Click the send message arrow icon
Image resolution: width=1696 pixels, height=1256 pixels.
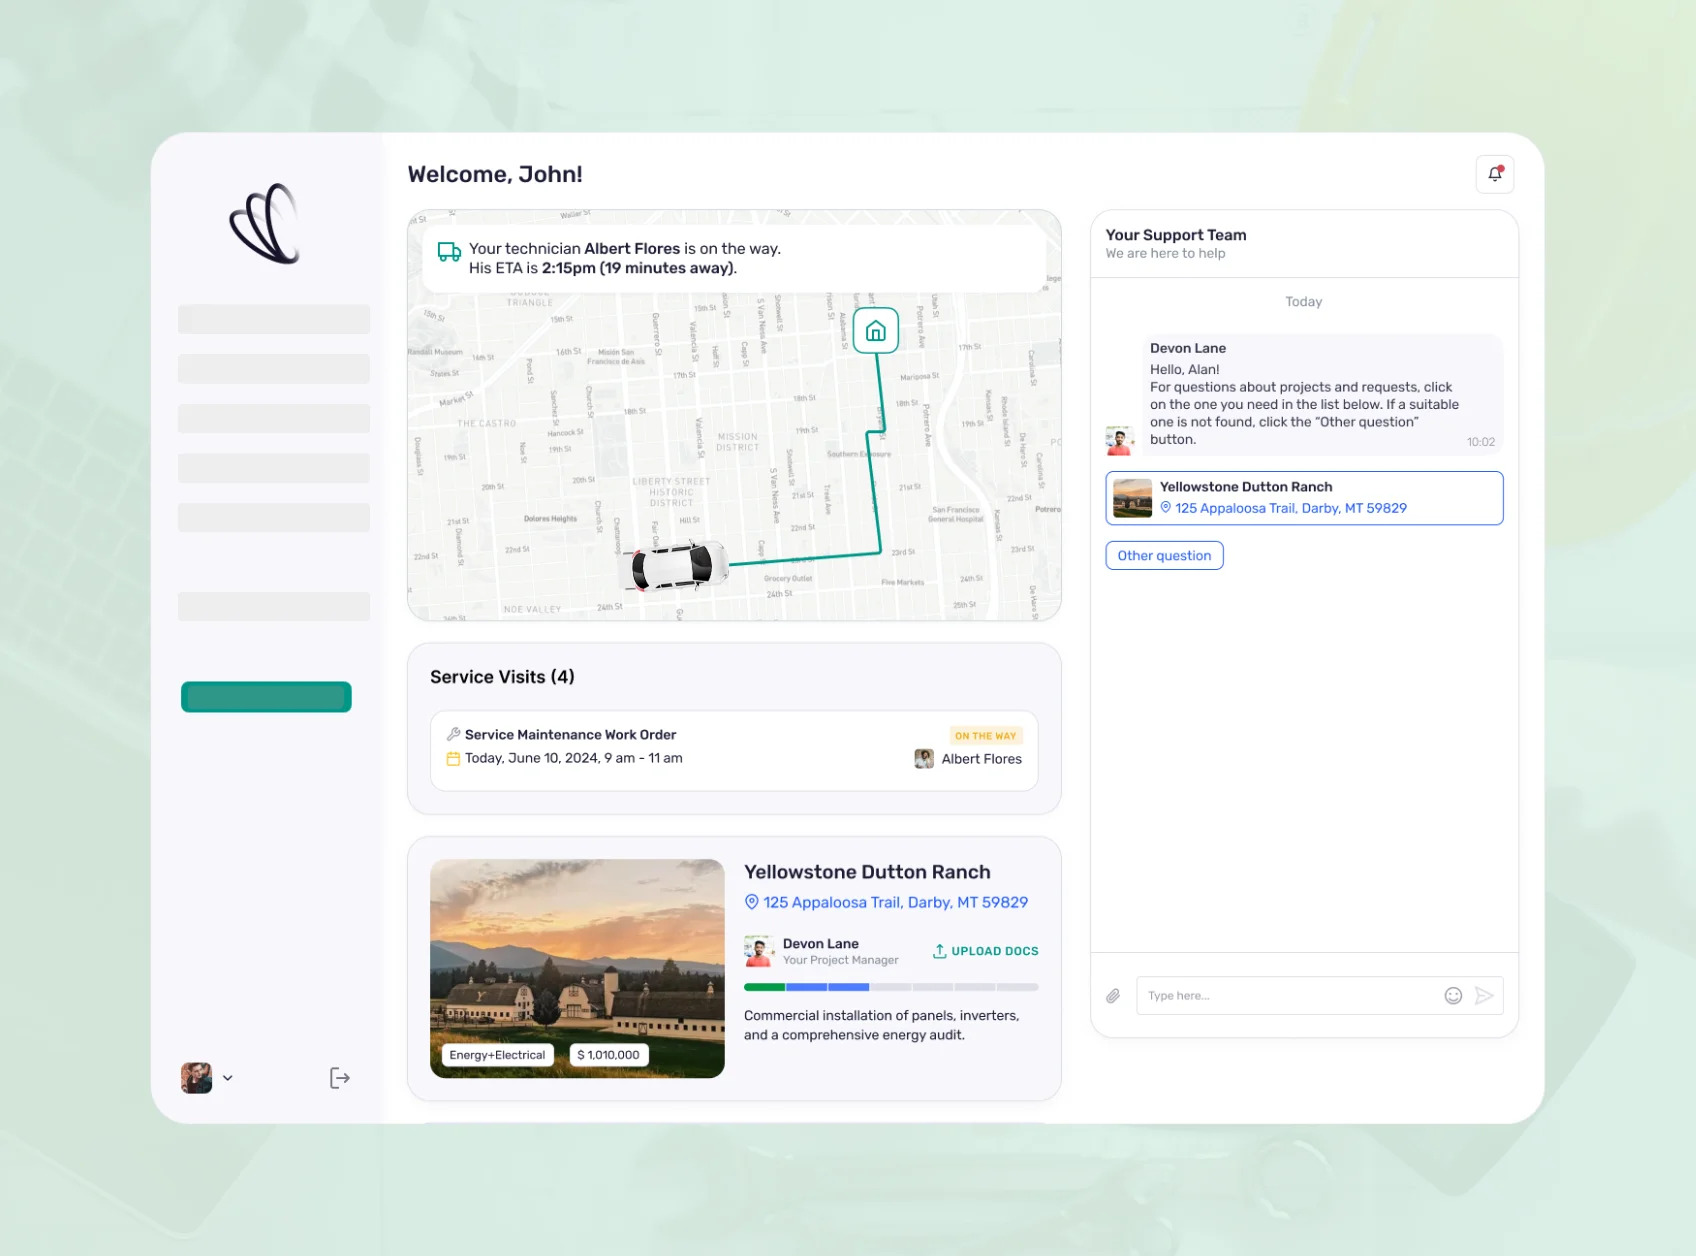pyautogui.click(x=1485, y=996)
